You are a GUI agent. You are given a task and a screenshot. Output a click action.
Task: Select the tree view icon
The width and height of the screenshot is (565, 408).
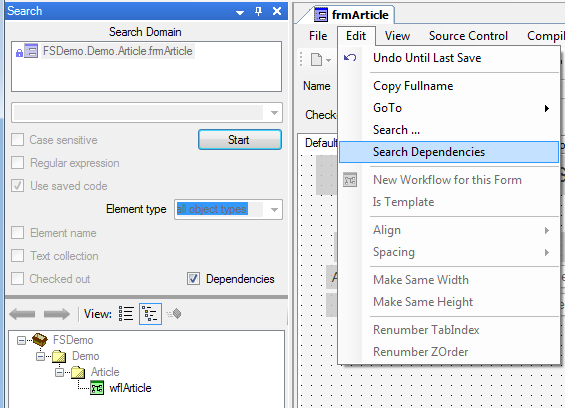click(x=150, y=314)
